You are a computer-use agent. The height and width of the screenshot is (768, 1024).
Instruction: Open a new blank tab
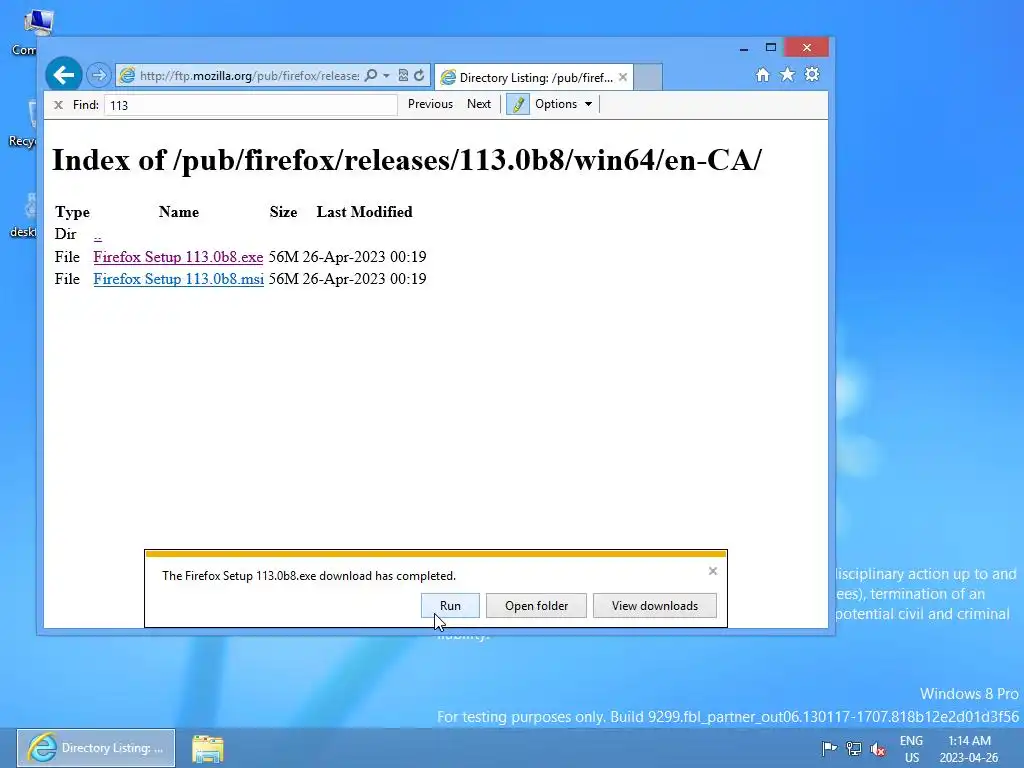(648, 77)
